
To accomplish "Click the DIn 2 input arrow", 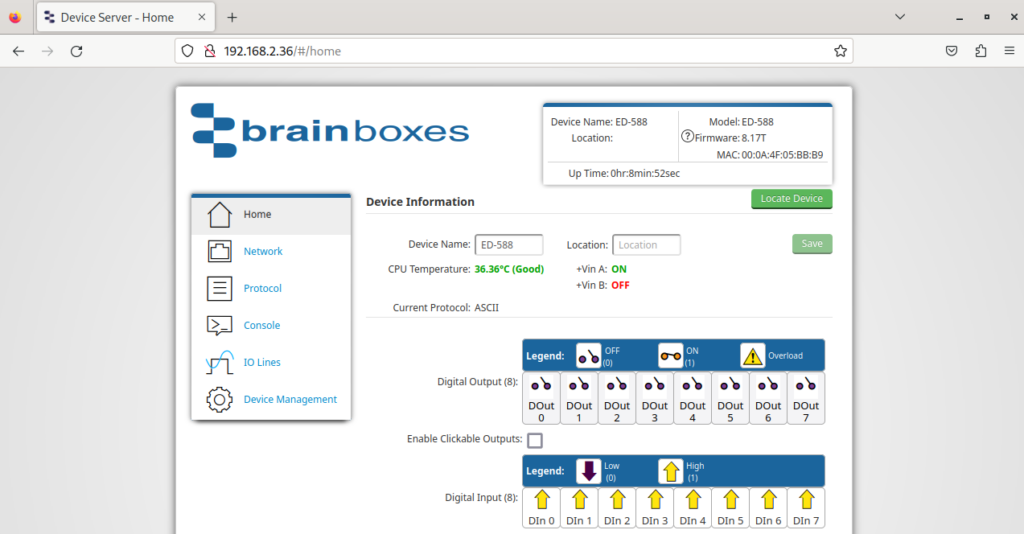I will 617,500.
